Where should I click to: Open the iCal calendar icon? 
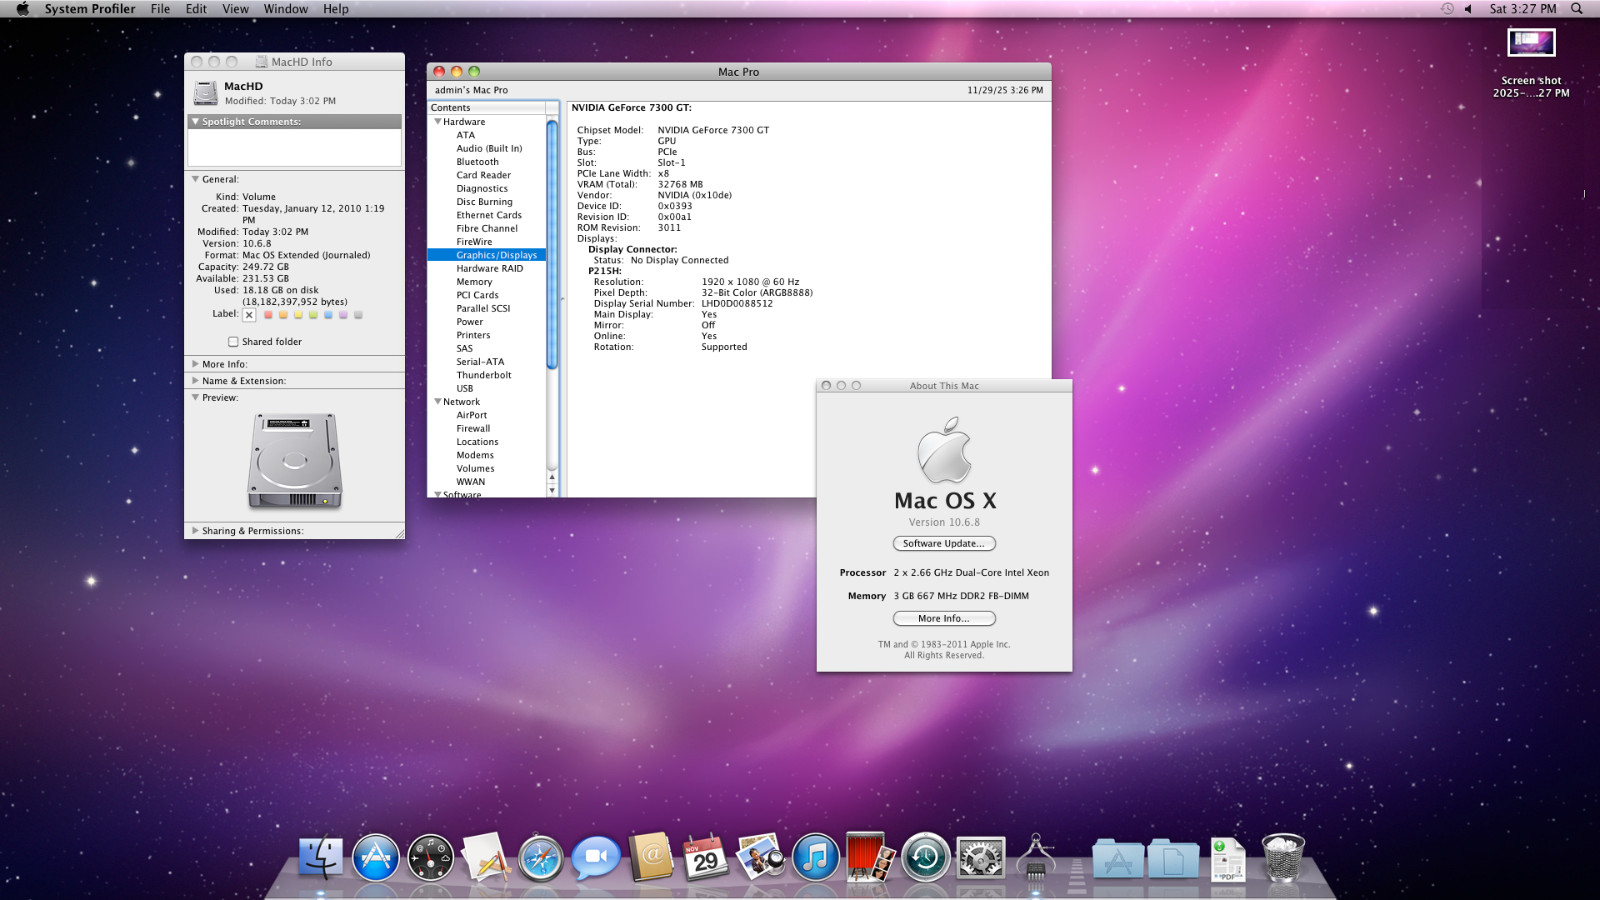(x=705, y=858)
